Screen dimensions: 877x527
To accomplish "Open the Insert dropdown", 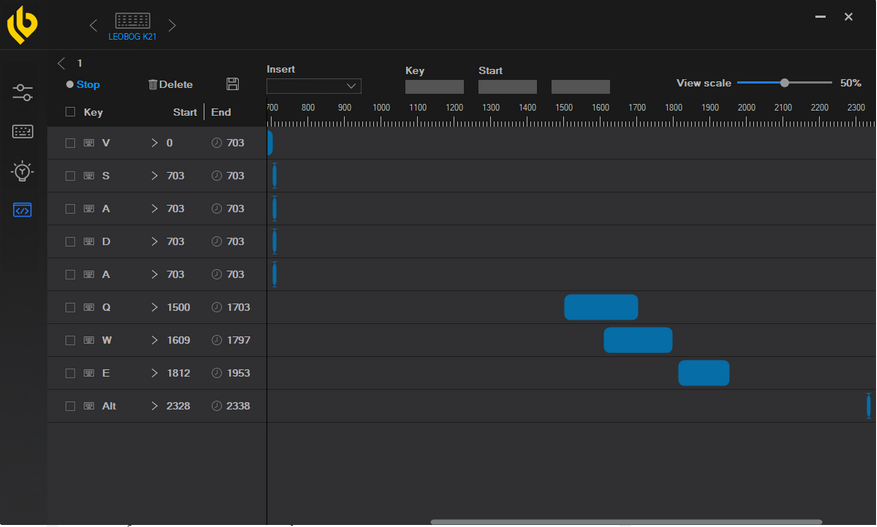I will [x=314, y=87].
